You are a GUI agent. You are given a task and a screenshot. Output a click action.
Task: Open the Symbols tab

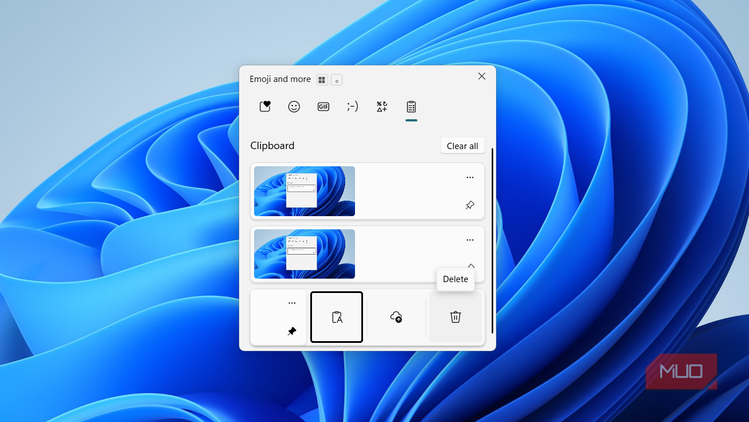coord(382,107)
